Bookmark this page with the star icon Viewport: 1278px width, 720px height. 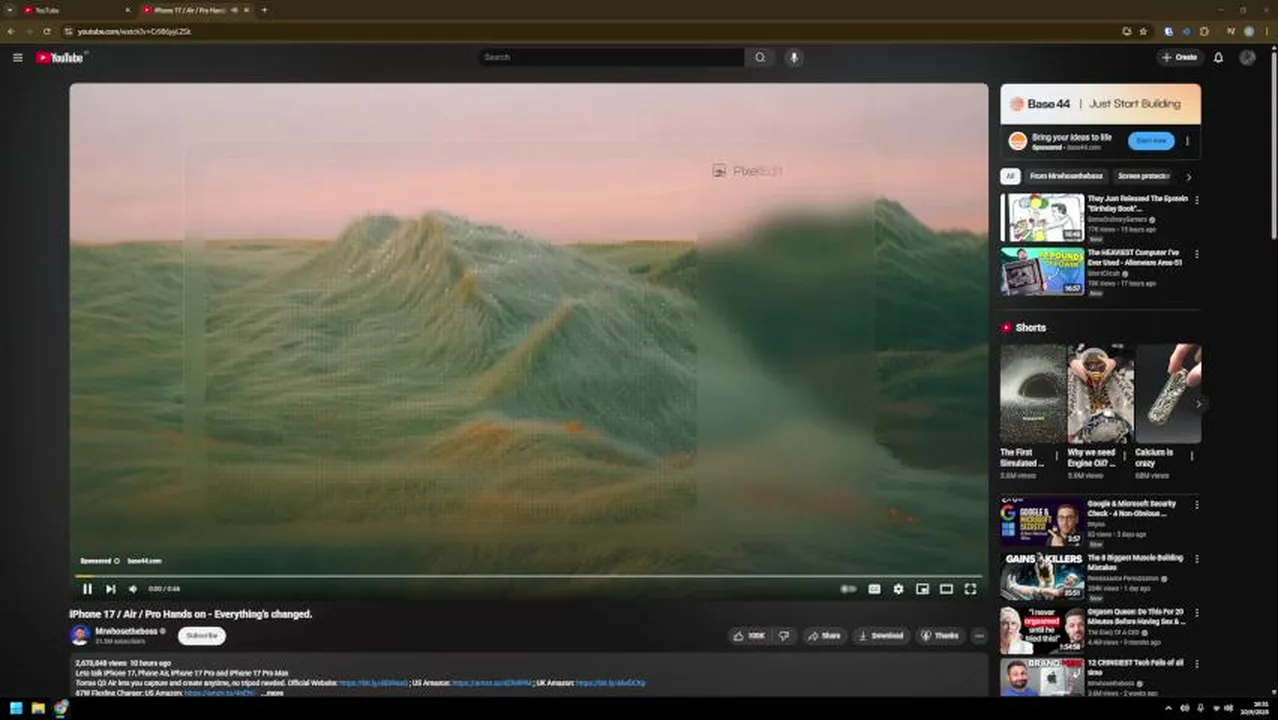tap(1143, 31)
